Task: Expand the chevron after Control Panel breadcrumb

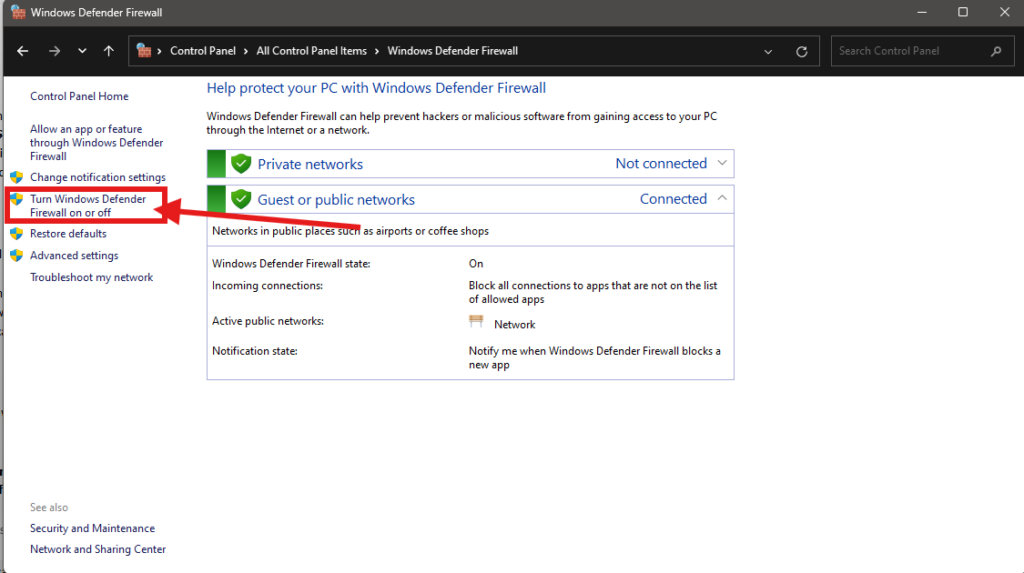Action: (246, 51)
